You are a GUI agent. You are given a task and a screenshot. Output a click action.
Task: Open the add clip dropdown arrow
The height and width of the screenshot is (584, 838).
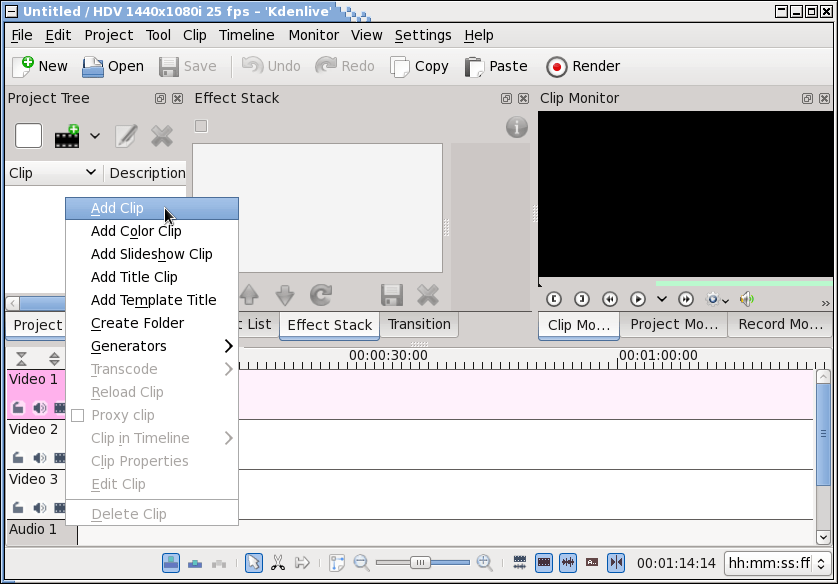click(x=95, y=136)
